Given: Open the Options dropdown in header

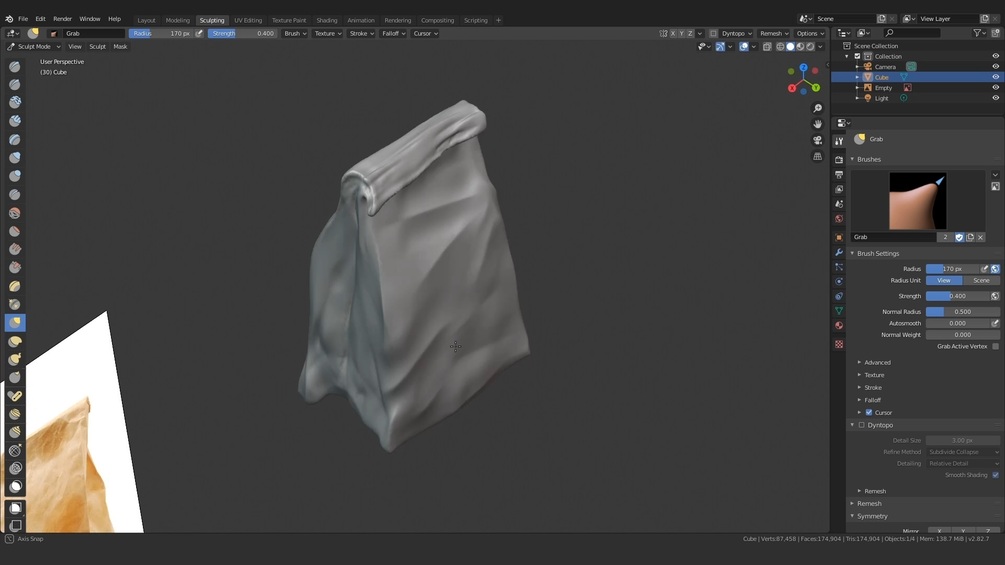Looking at the screenshot, I should [x=810, y=33].
